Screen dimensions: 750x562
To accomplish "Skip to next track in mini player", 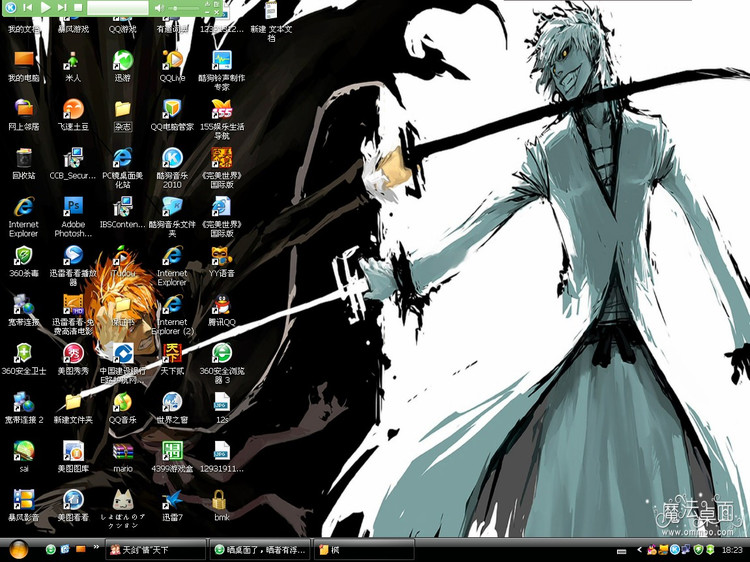I will [x=62, y=7].
